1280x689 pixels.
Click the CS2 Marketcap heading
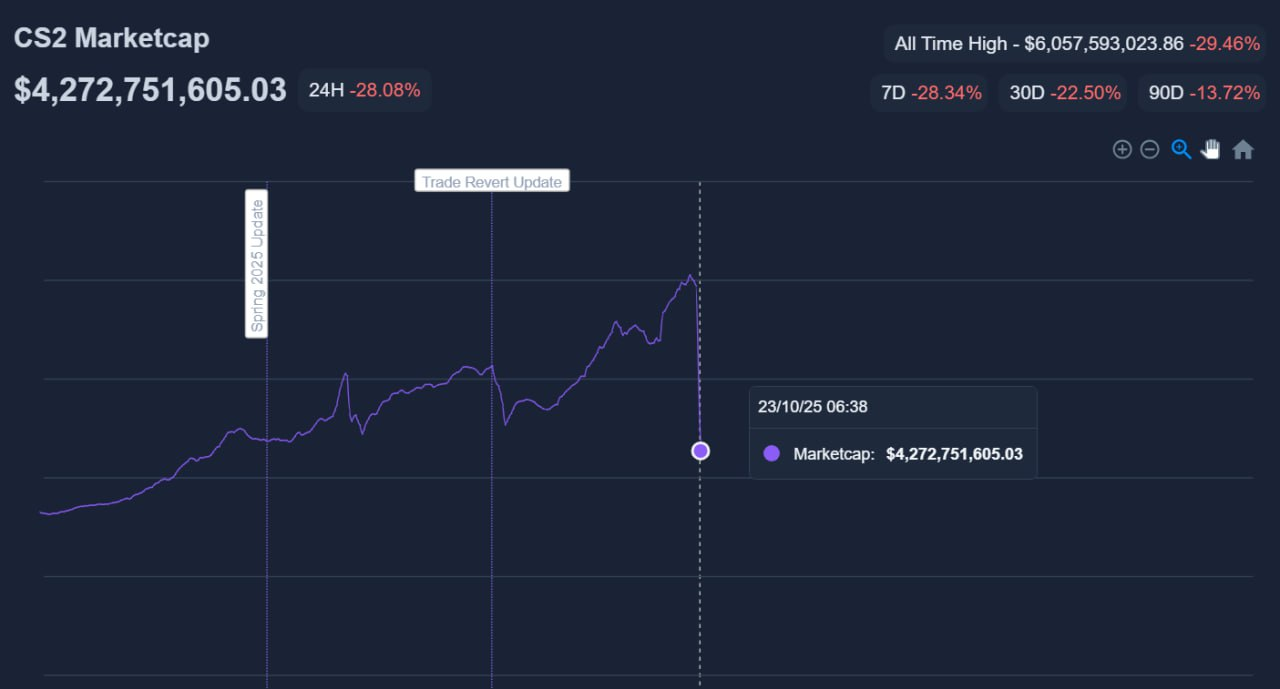click(112, 38)
